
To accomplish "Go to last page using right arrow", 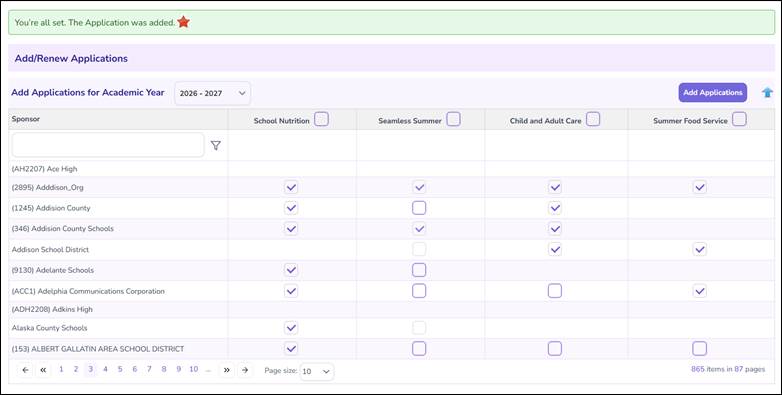I will point(244,370).
